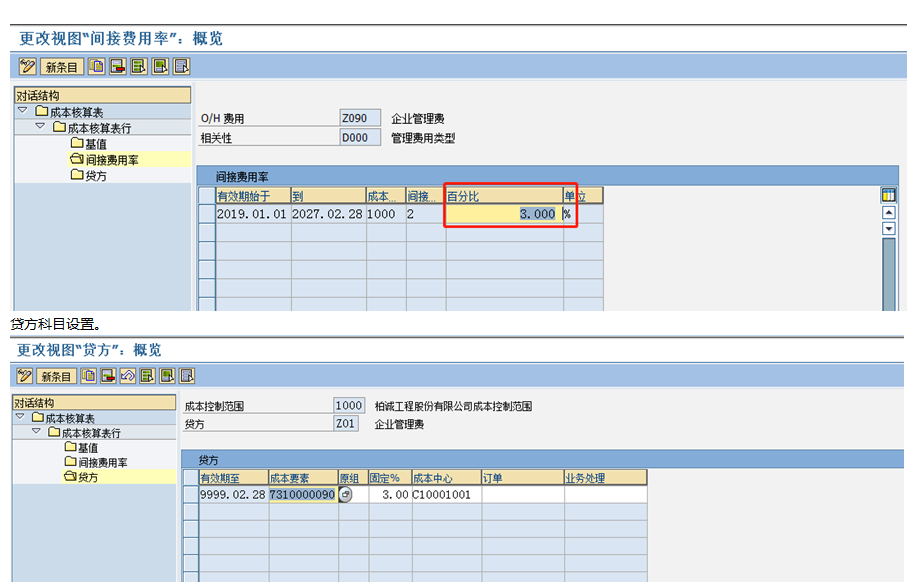Toggle display/change mode in 贷方 view toolbar
This screenshot has height=584, width=909.
[x=25, y=376]
